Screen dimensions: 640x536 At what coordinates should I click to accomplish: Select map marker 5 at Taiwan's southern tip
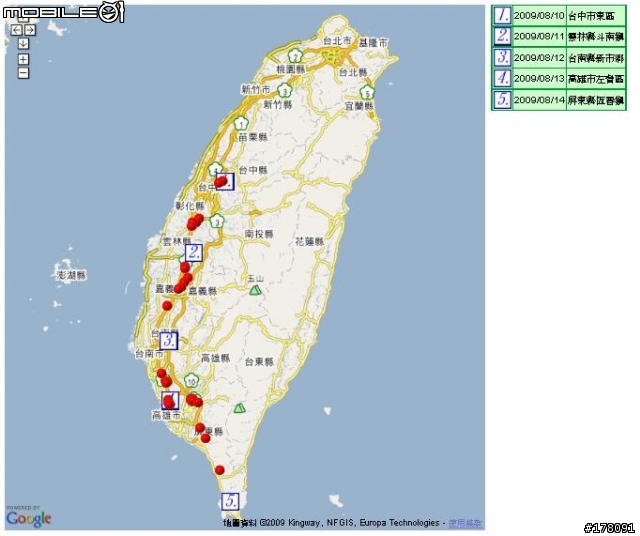(230, 501)
